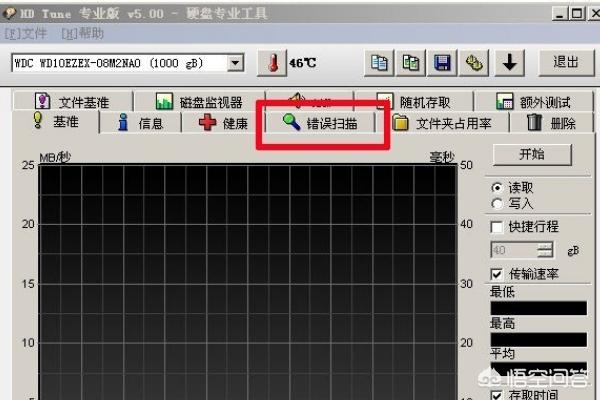Image resolution: width=600 pixels, height=400 pixels.
Task: Click the blue info icon
Action: 123,122
